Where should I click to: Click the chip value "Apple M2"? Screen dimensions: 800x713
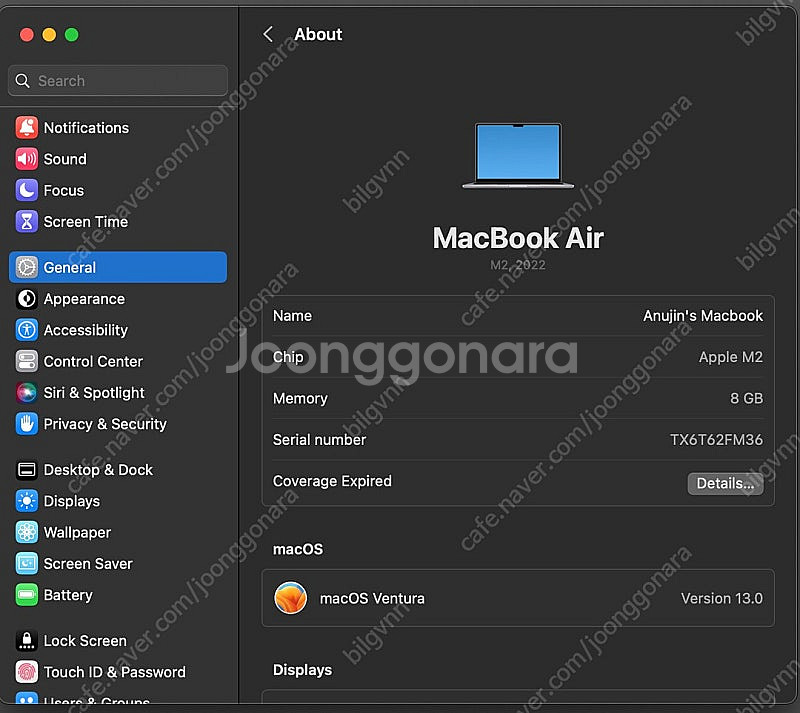[x=731, y=357]
